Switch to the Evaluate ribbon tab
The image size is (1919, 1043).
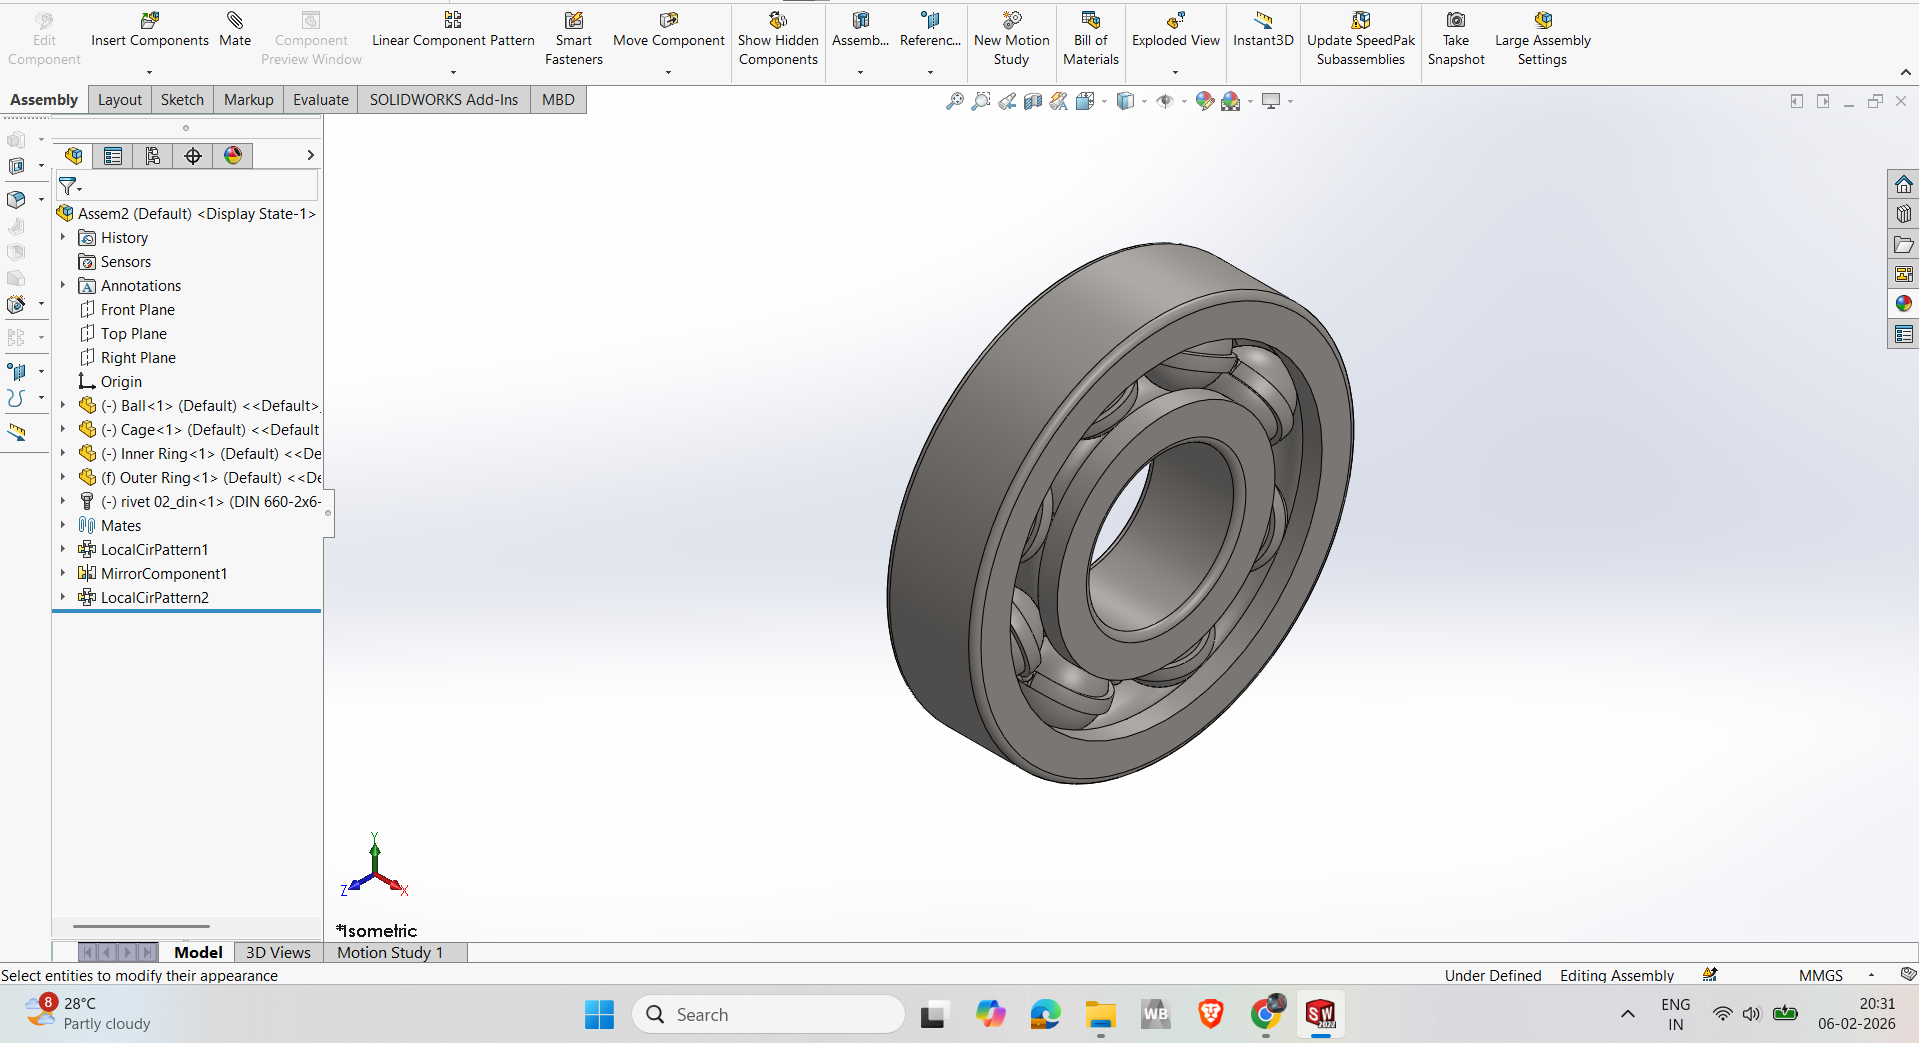pyautogui.click(x=320, y=100)
